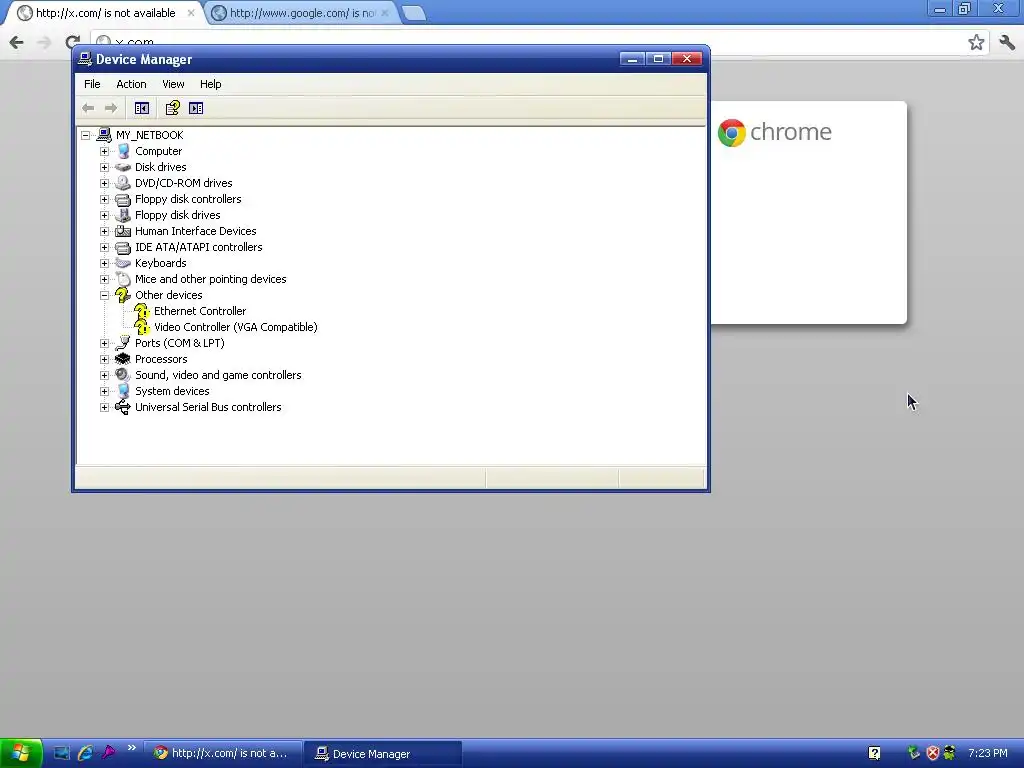The image size is (1024, 768).
Task: Collapse the Other devices node
Action: click(x=104, y=295)
